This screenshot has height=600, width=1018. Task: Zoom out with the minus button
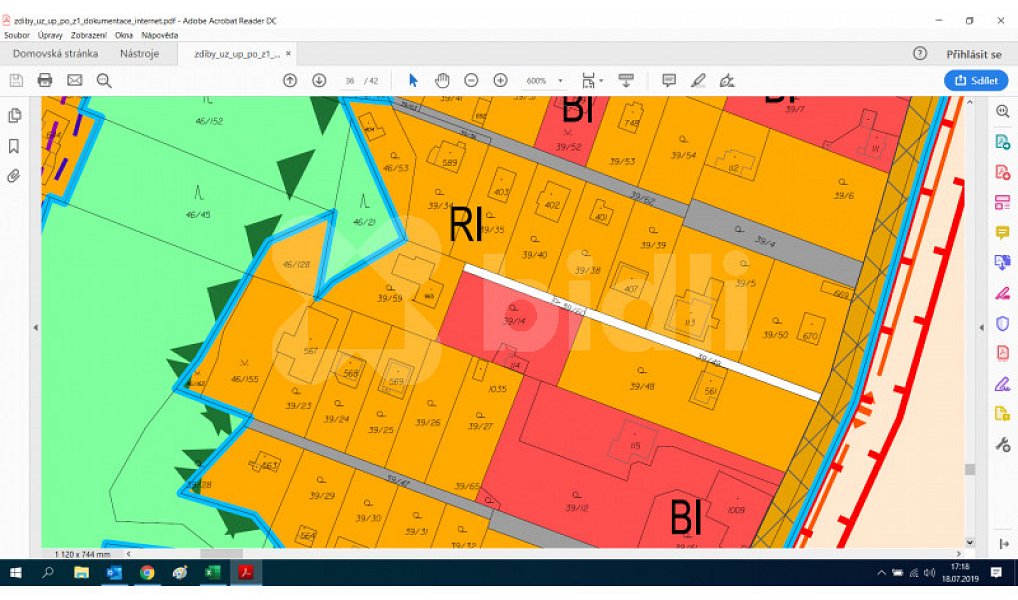[471, 81]
